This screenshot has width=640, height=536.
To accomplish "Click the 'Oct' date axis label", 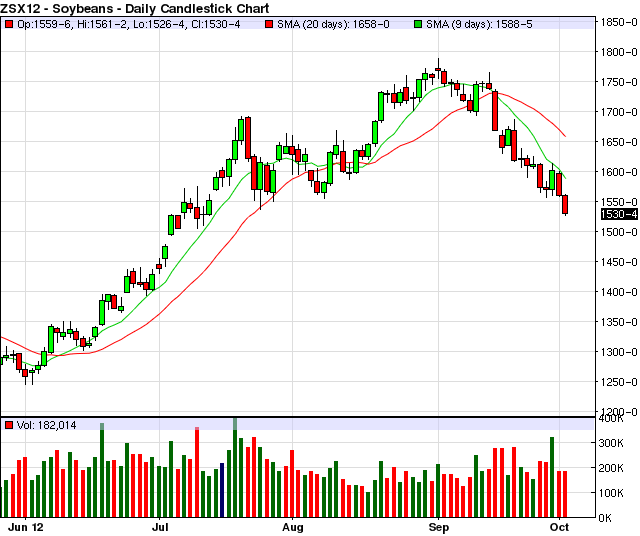I will click(559, 527).
